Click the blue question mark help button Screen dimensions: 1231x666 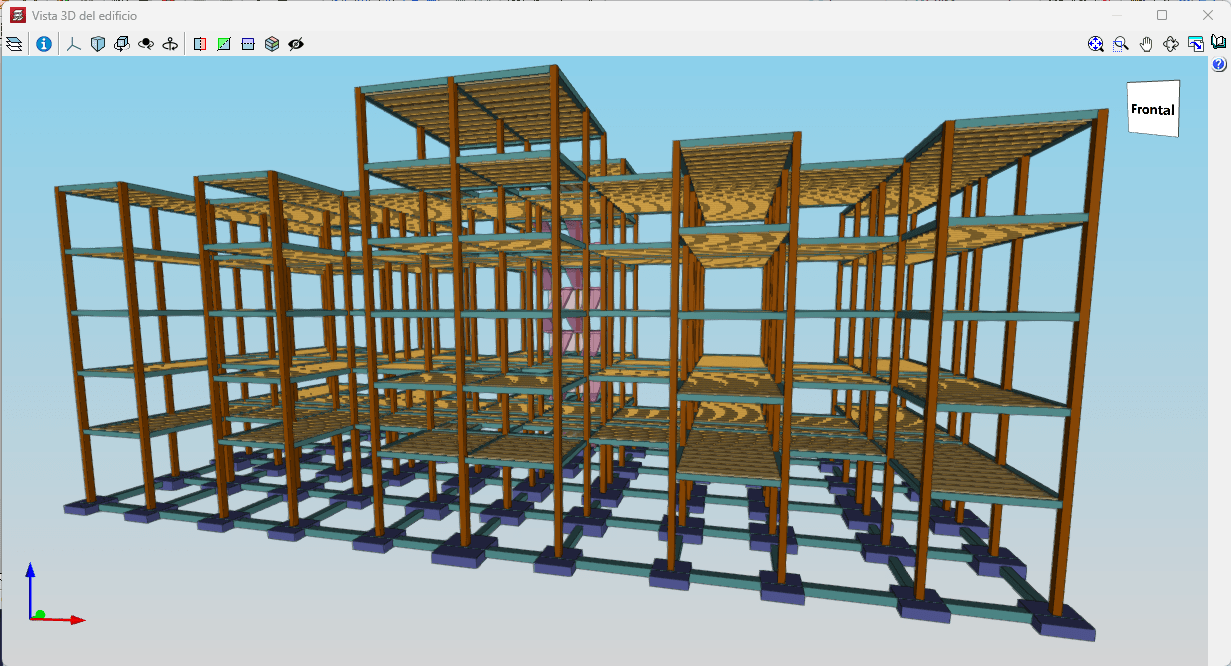click(x=1219, y=65)
